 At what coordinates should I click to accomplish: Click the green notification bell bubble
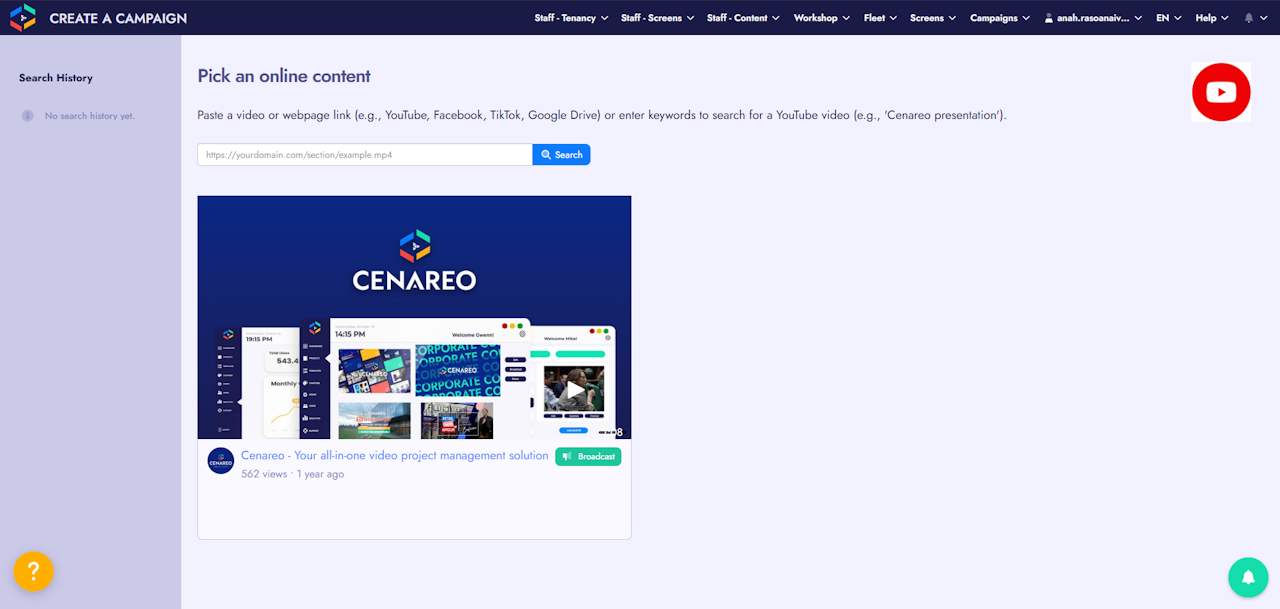1248,577
